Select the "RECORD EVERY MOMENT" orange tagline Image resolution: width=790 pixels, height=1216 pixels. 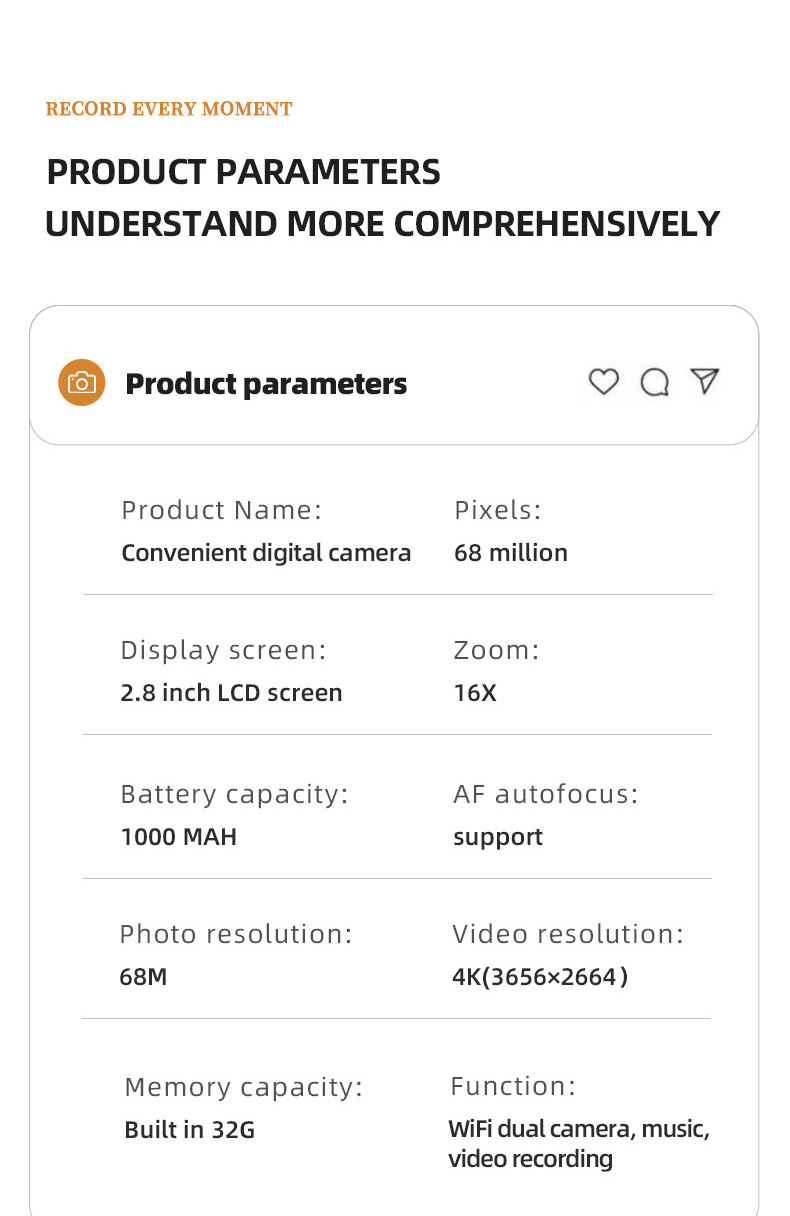(169, 109)
